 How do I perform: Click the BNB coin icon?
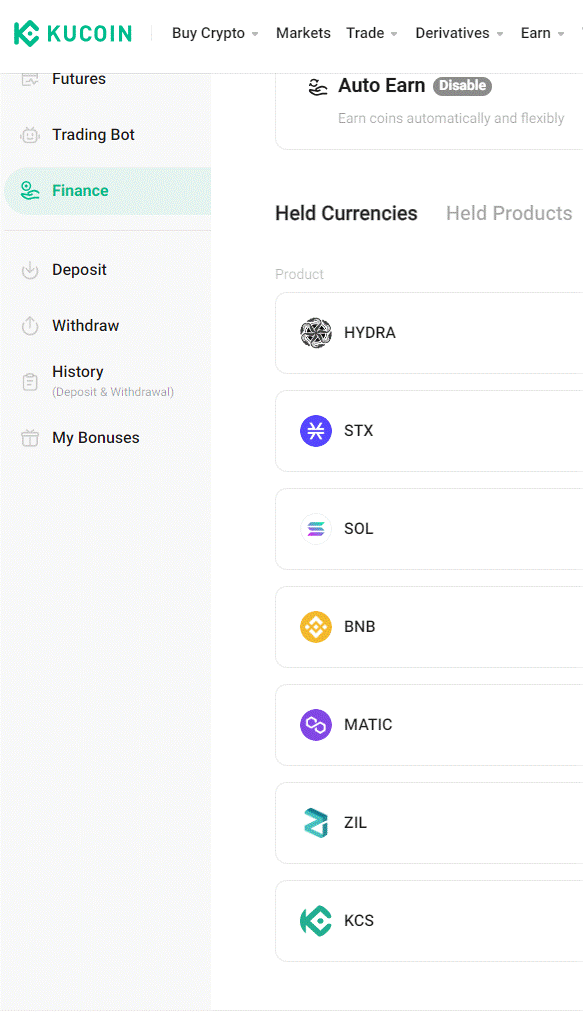[x=316, y=627]
